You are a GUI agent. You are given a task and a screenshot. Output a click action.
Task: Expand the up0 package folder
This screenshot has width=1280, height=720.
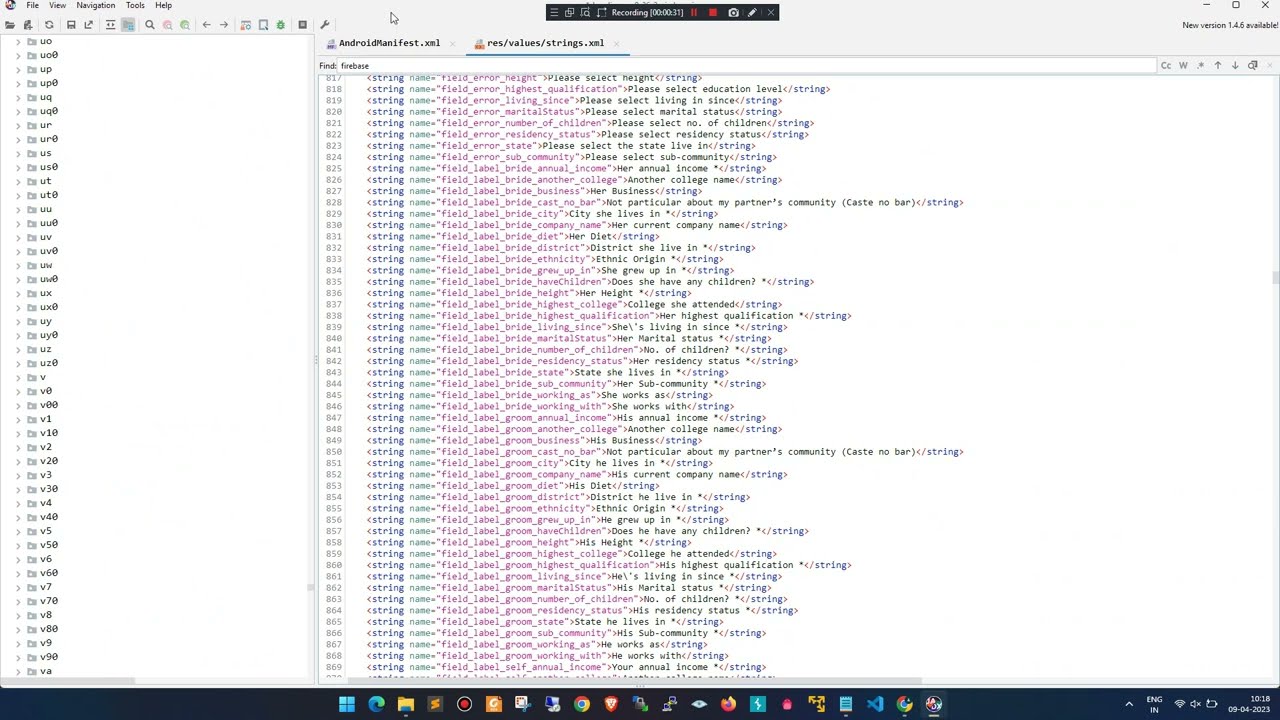pos(18,84)
